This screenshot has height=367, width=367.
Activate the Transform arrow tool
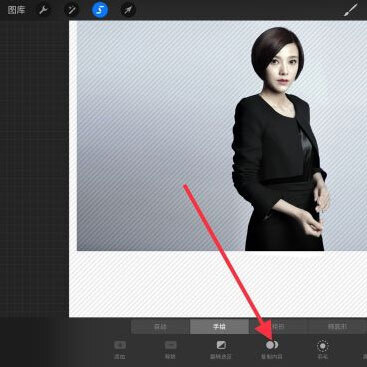pyautogui.click(x=128, y=10)
